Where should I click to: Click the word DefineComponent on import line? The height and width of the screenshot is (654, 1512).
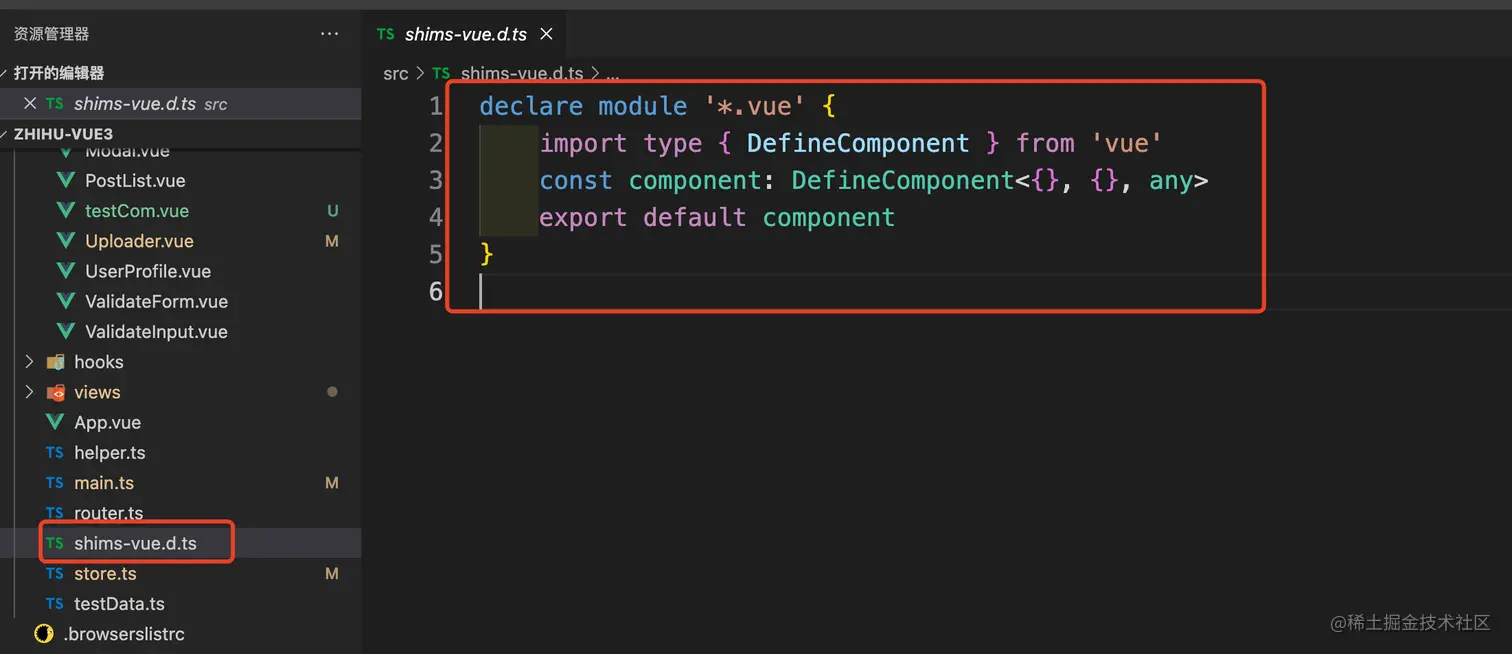(x=858, y=143)
